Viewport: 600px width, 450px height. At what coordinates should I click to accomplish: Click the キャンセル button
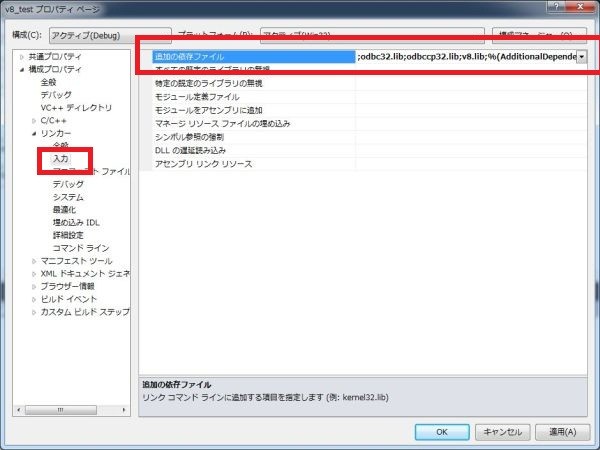pyautogui.click(x=502, y=432)
